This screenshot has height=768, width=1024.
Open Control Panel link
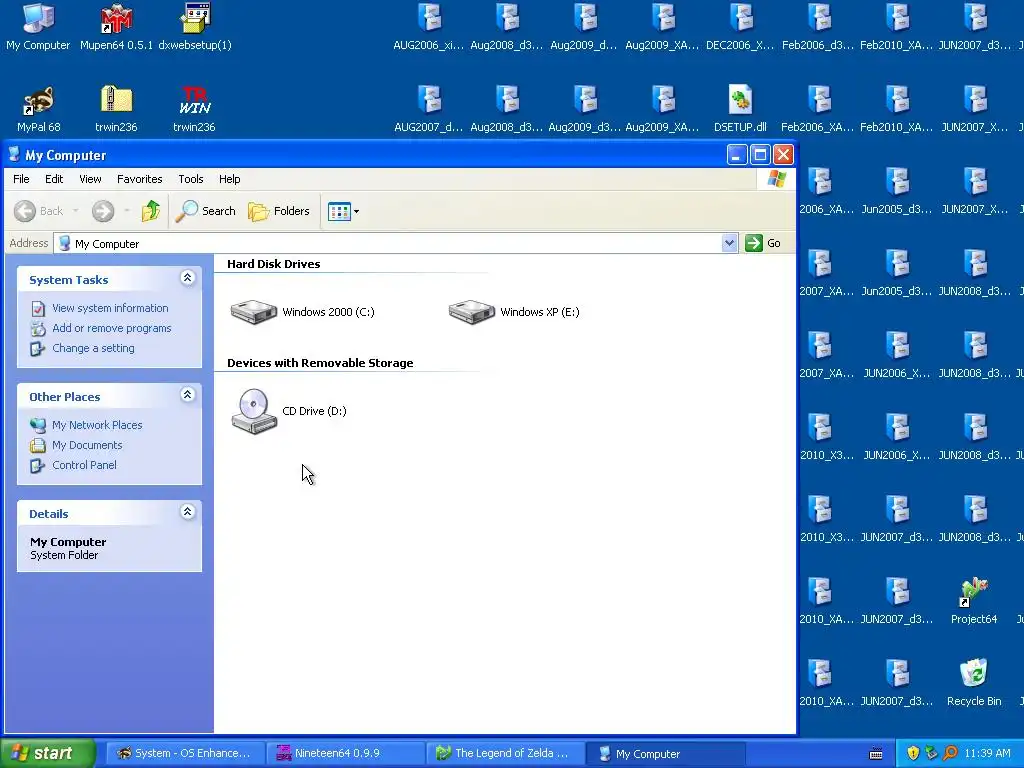[84, 466]
